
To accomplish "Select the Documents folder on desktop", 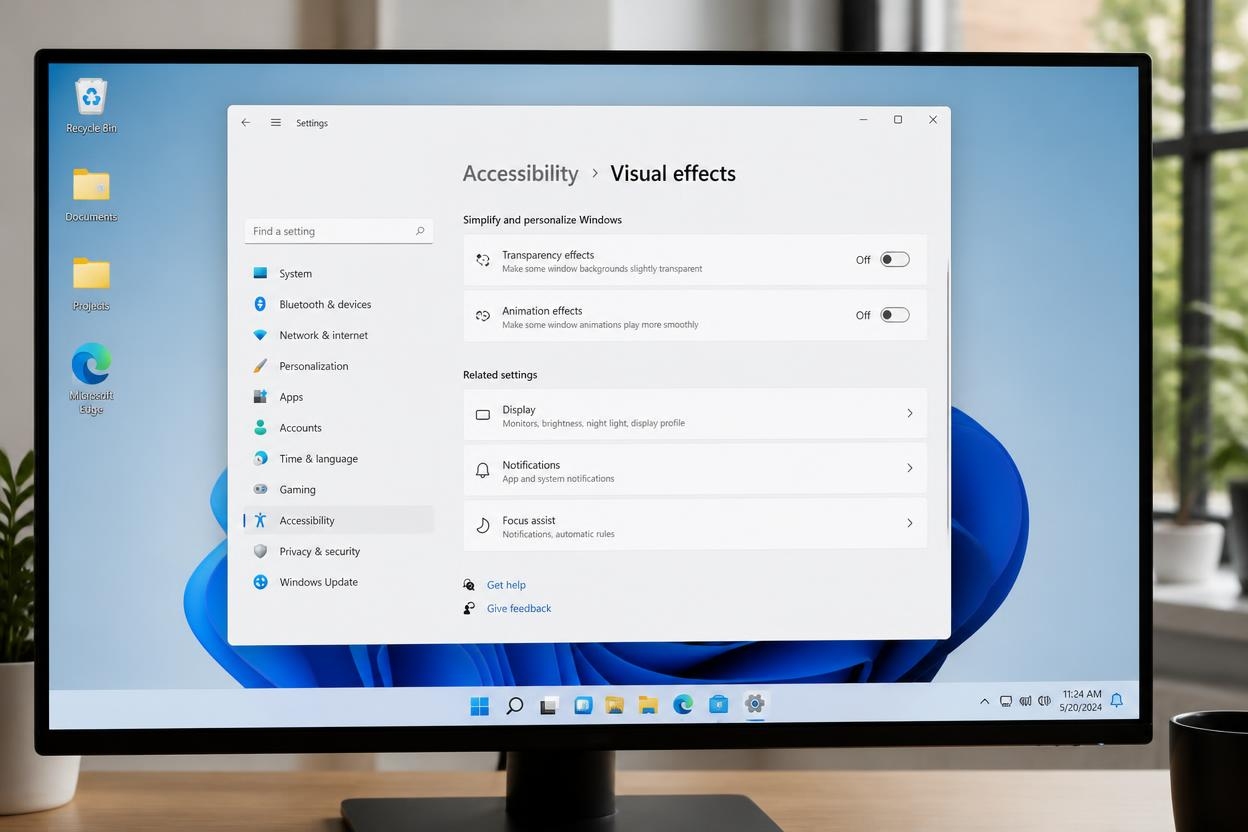I will click(x=91, y=195).
